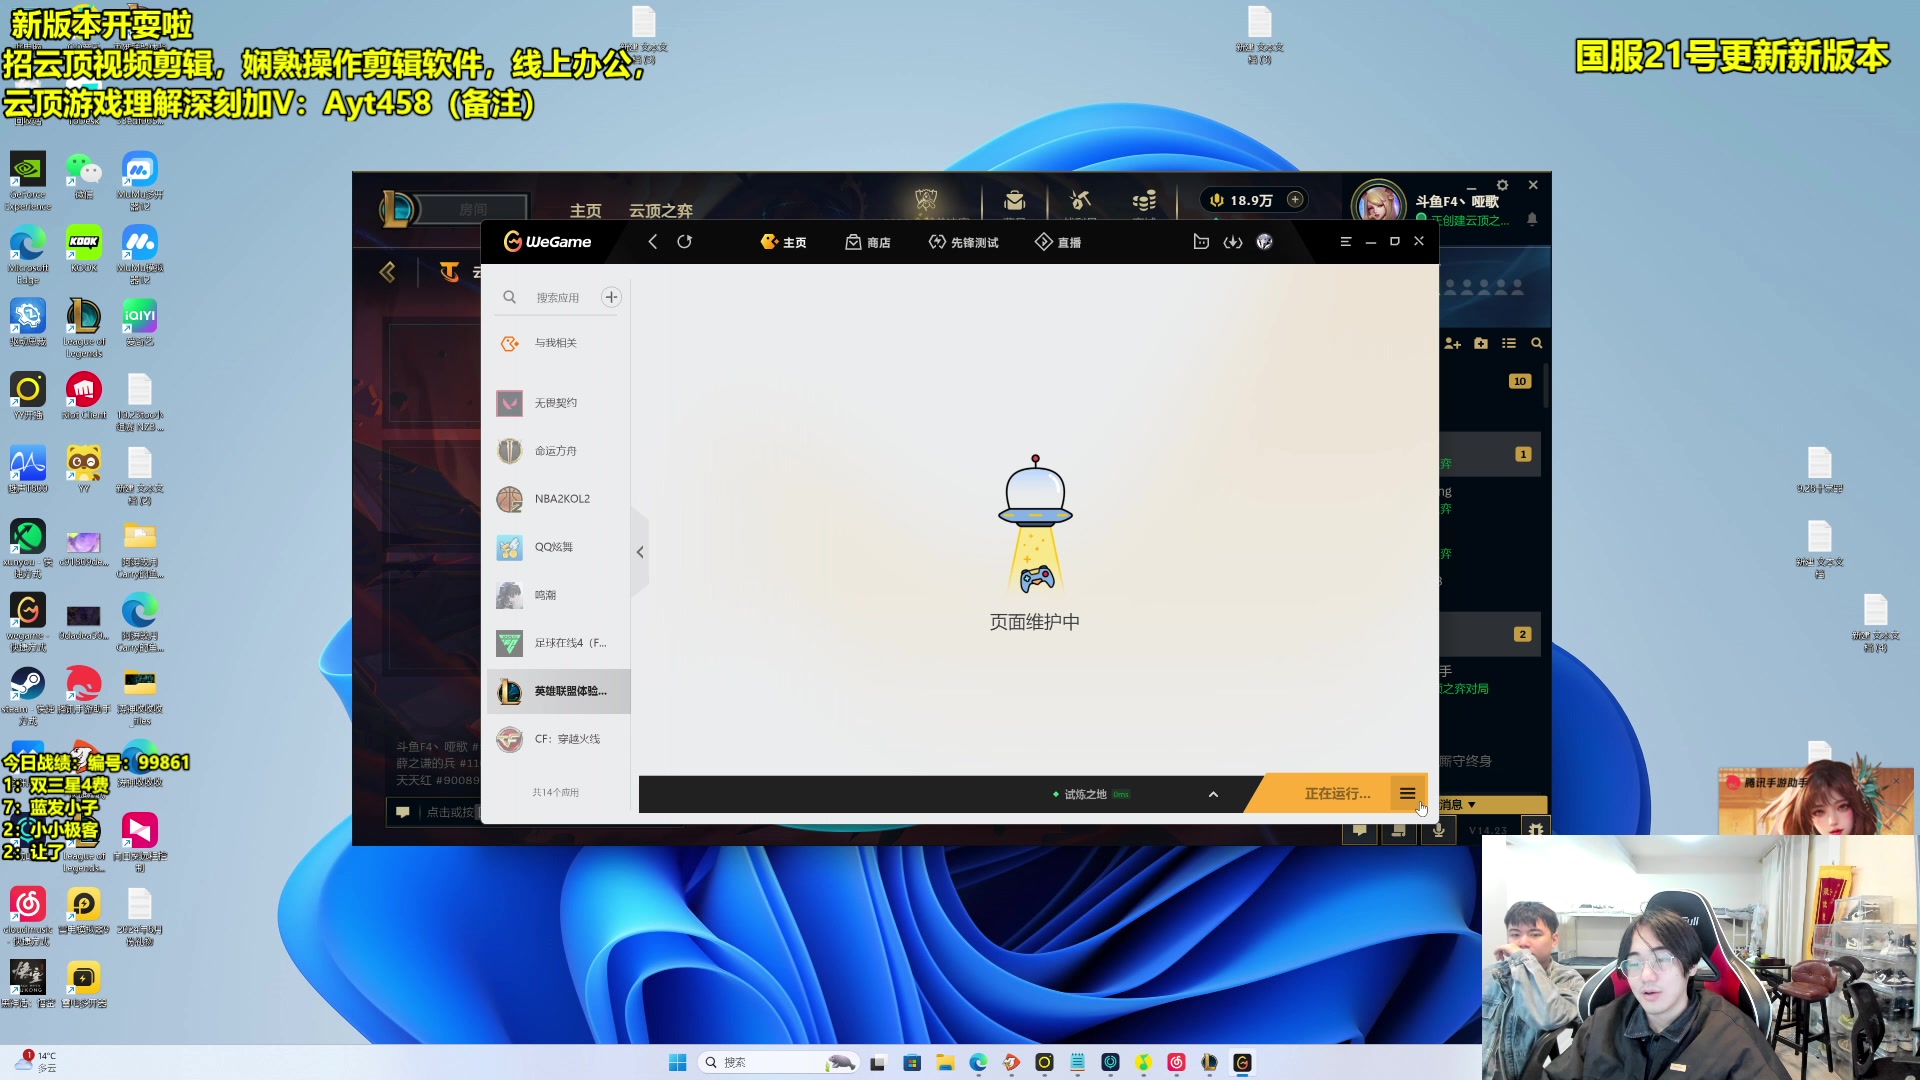
Task: Select CF: 穿越火线 in the game list
Action: [x=558, y=739]
